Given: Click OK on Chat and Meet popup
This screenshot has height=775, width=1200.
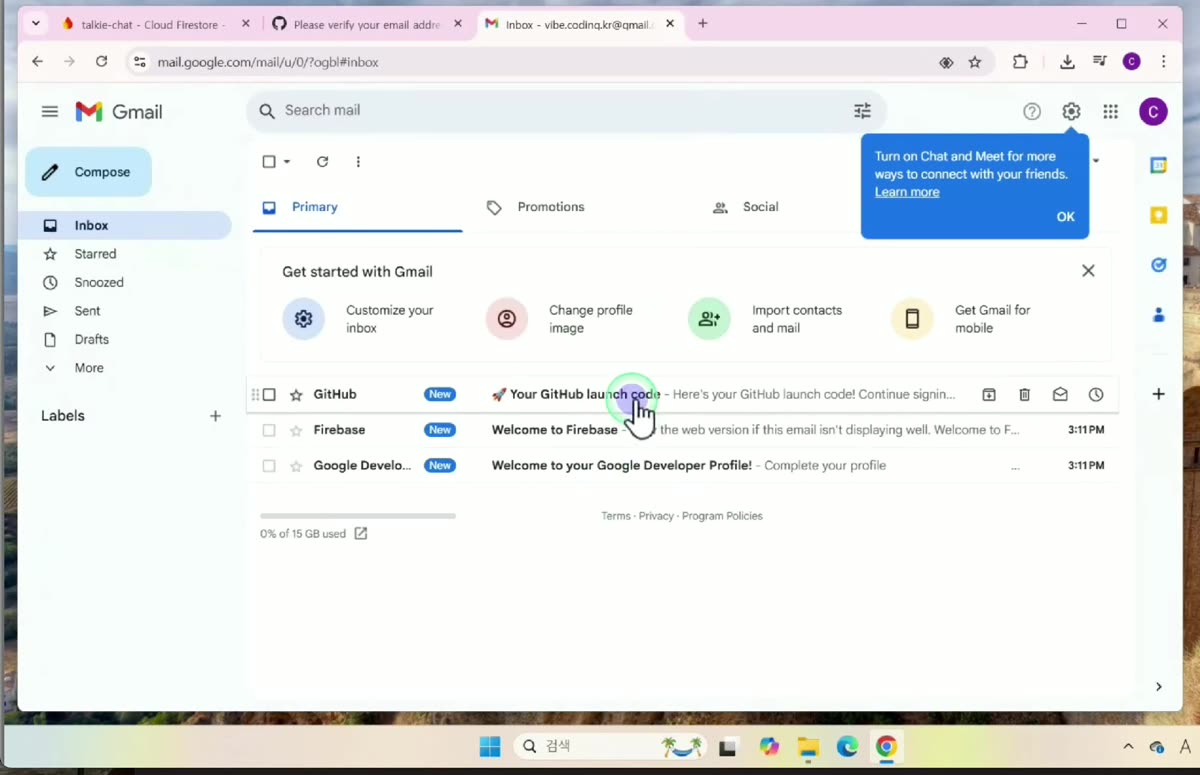Looking at the screenshot, I should pos(1066,217).
